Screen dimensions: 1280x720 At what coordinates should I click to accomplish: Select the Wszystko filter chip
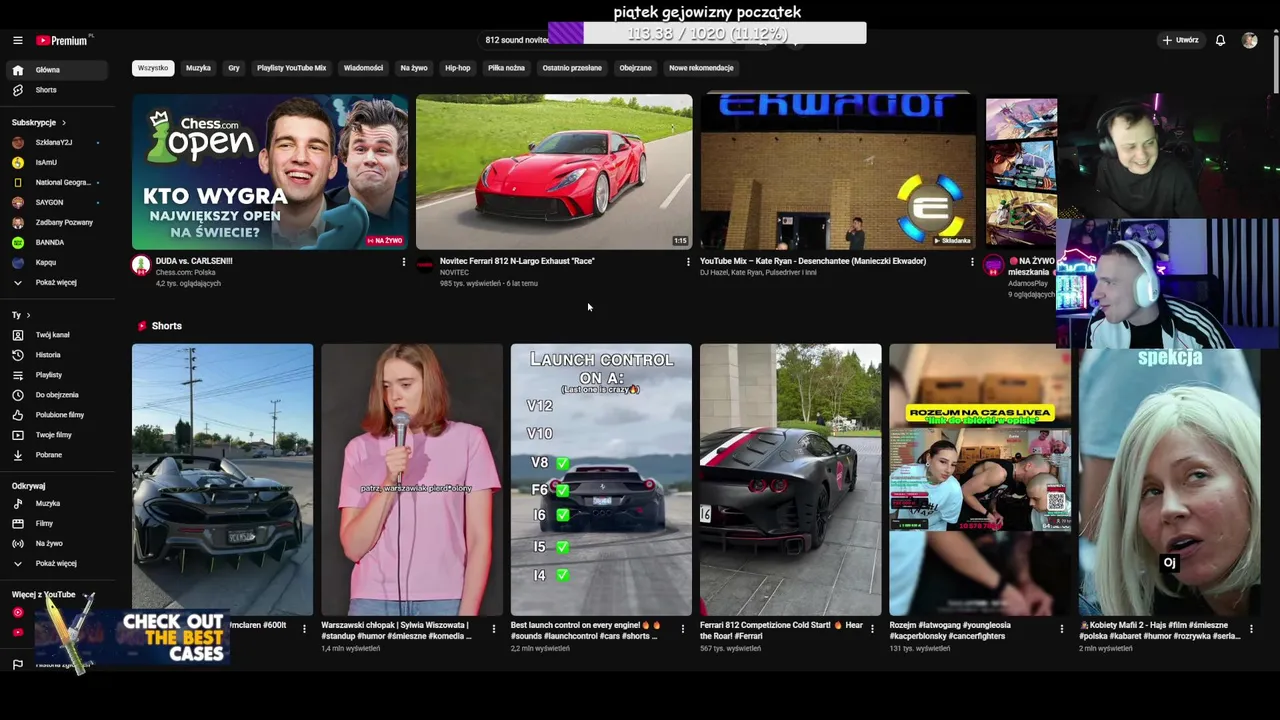[153, 68]
